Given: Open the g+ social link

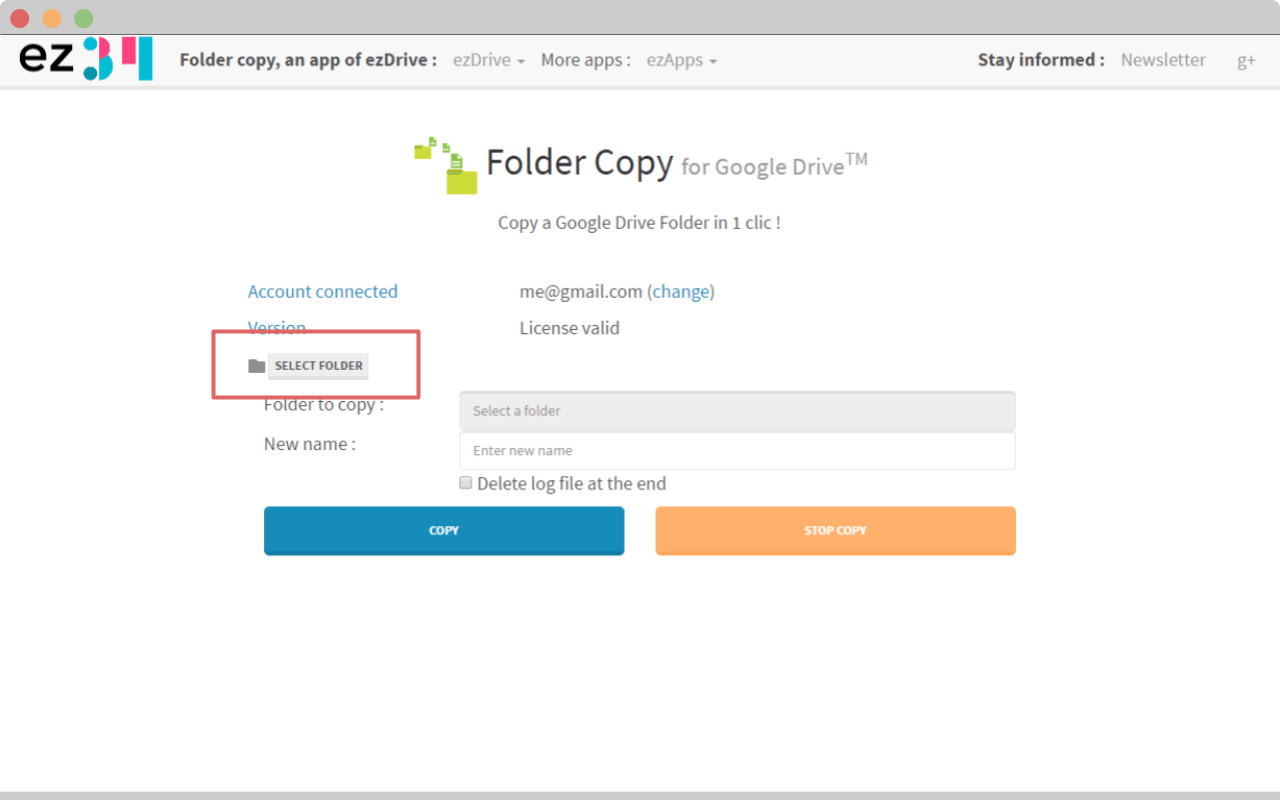Looking at the screenshot, I should click(x=1246, y=60).
